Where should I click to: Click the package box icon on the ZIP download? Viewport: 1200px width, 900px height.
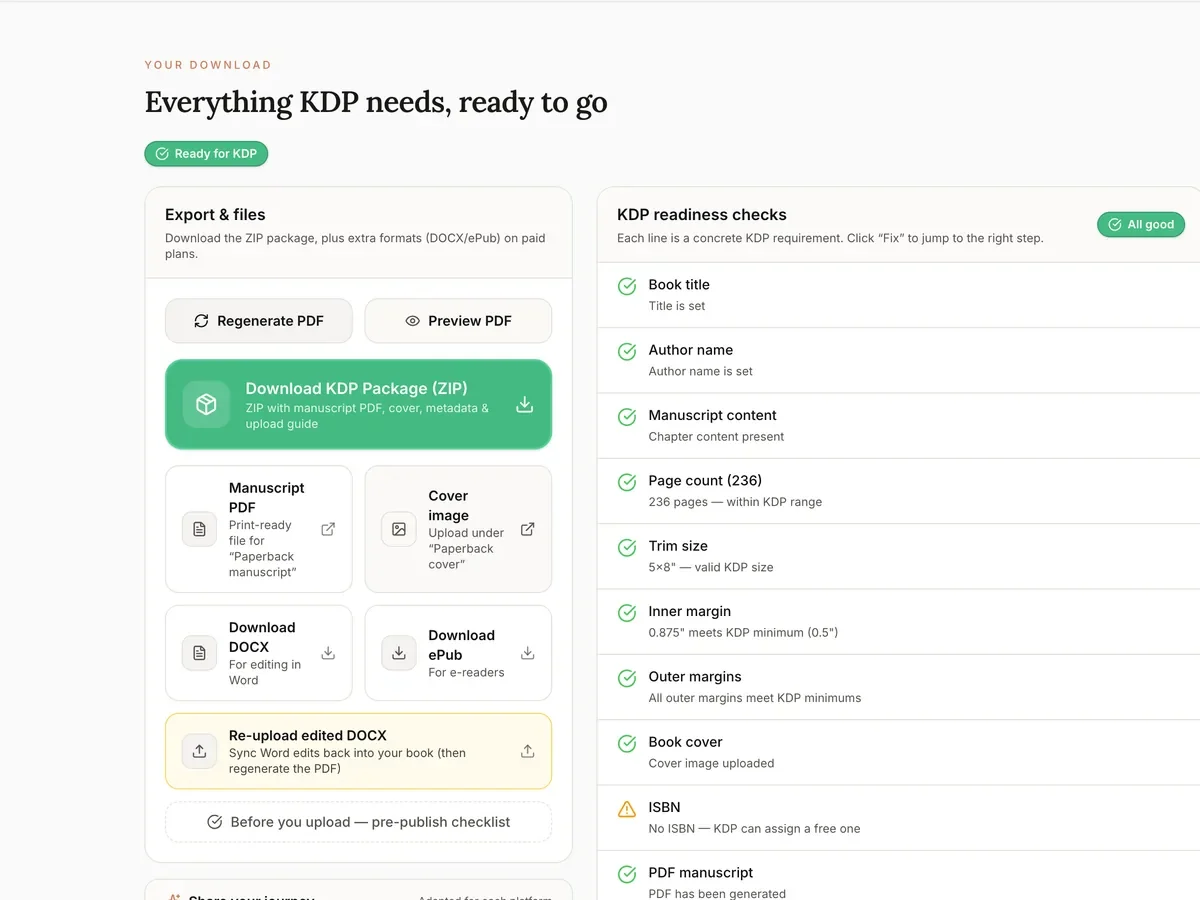(x=206, y=404)
